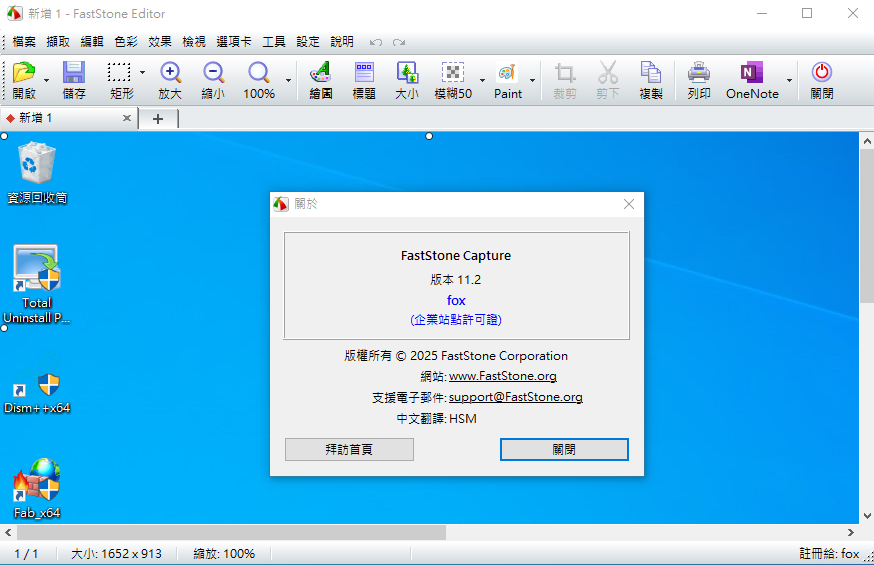
Task: Zoom out with the 縮小 magnifier
Action: pyautogui.click(x=213, y=80)
